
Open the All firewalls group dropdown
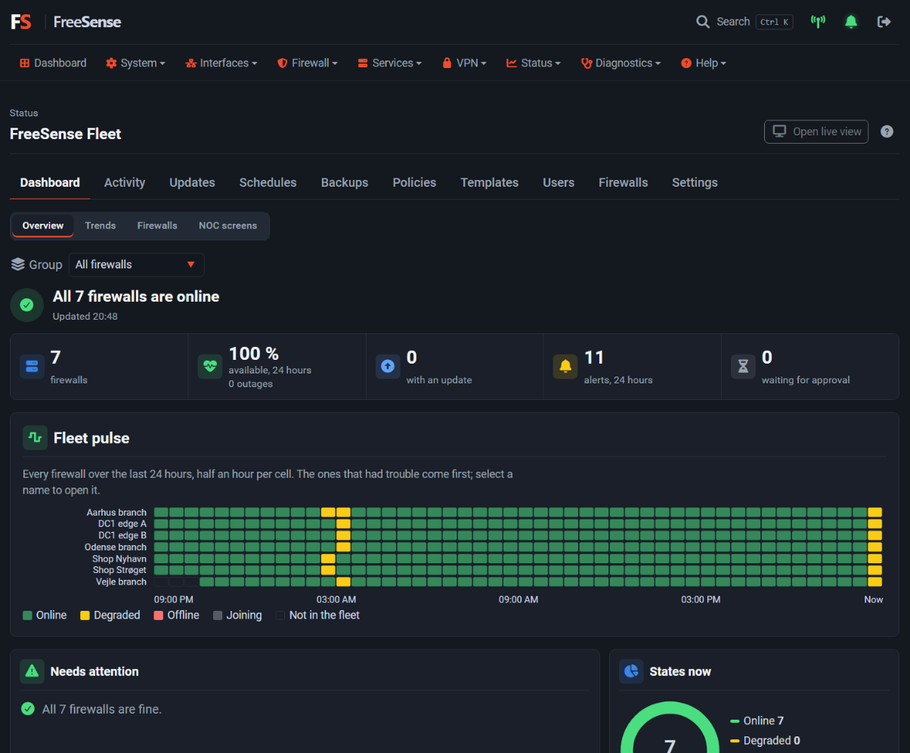pos(136,265)
